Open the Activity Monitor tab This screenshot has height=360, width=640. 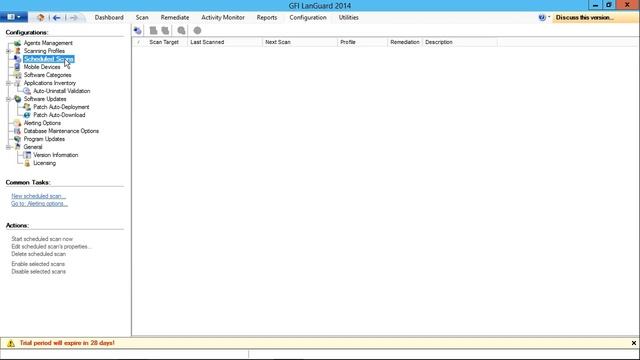coord(223,18)
